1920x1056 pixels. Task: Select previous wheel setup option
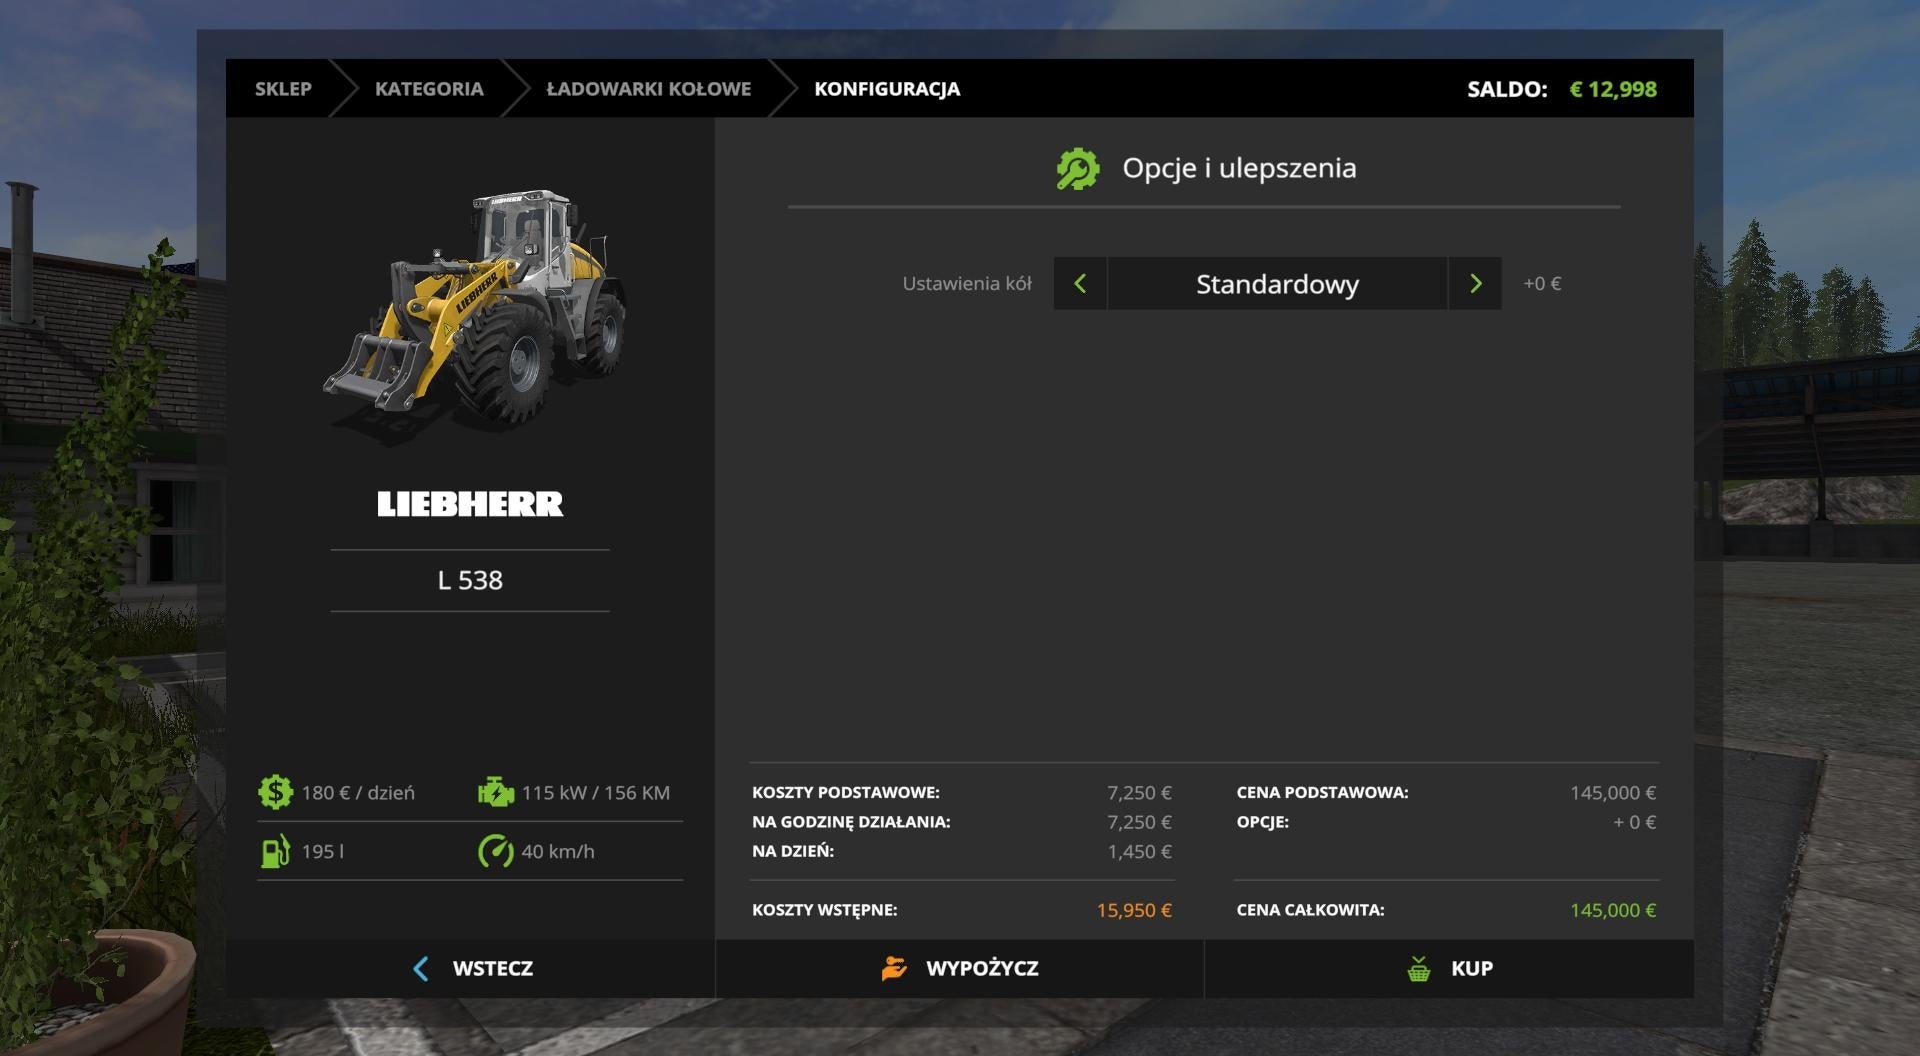(1080, 284)
